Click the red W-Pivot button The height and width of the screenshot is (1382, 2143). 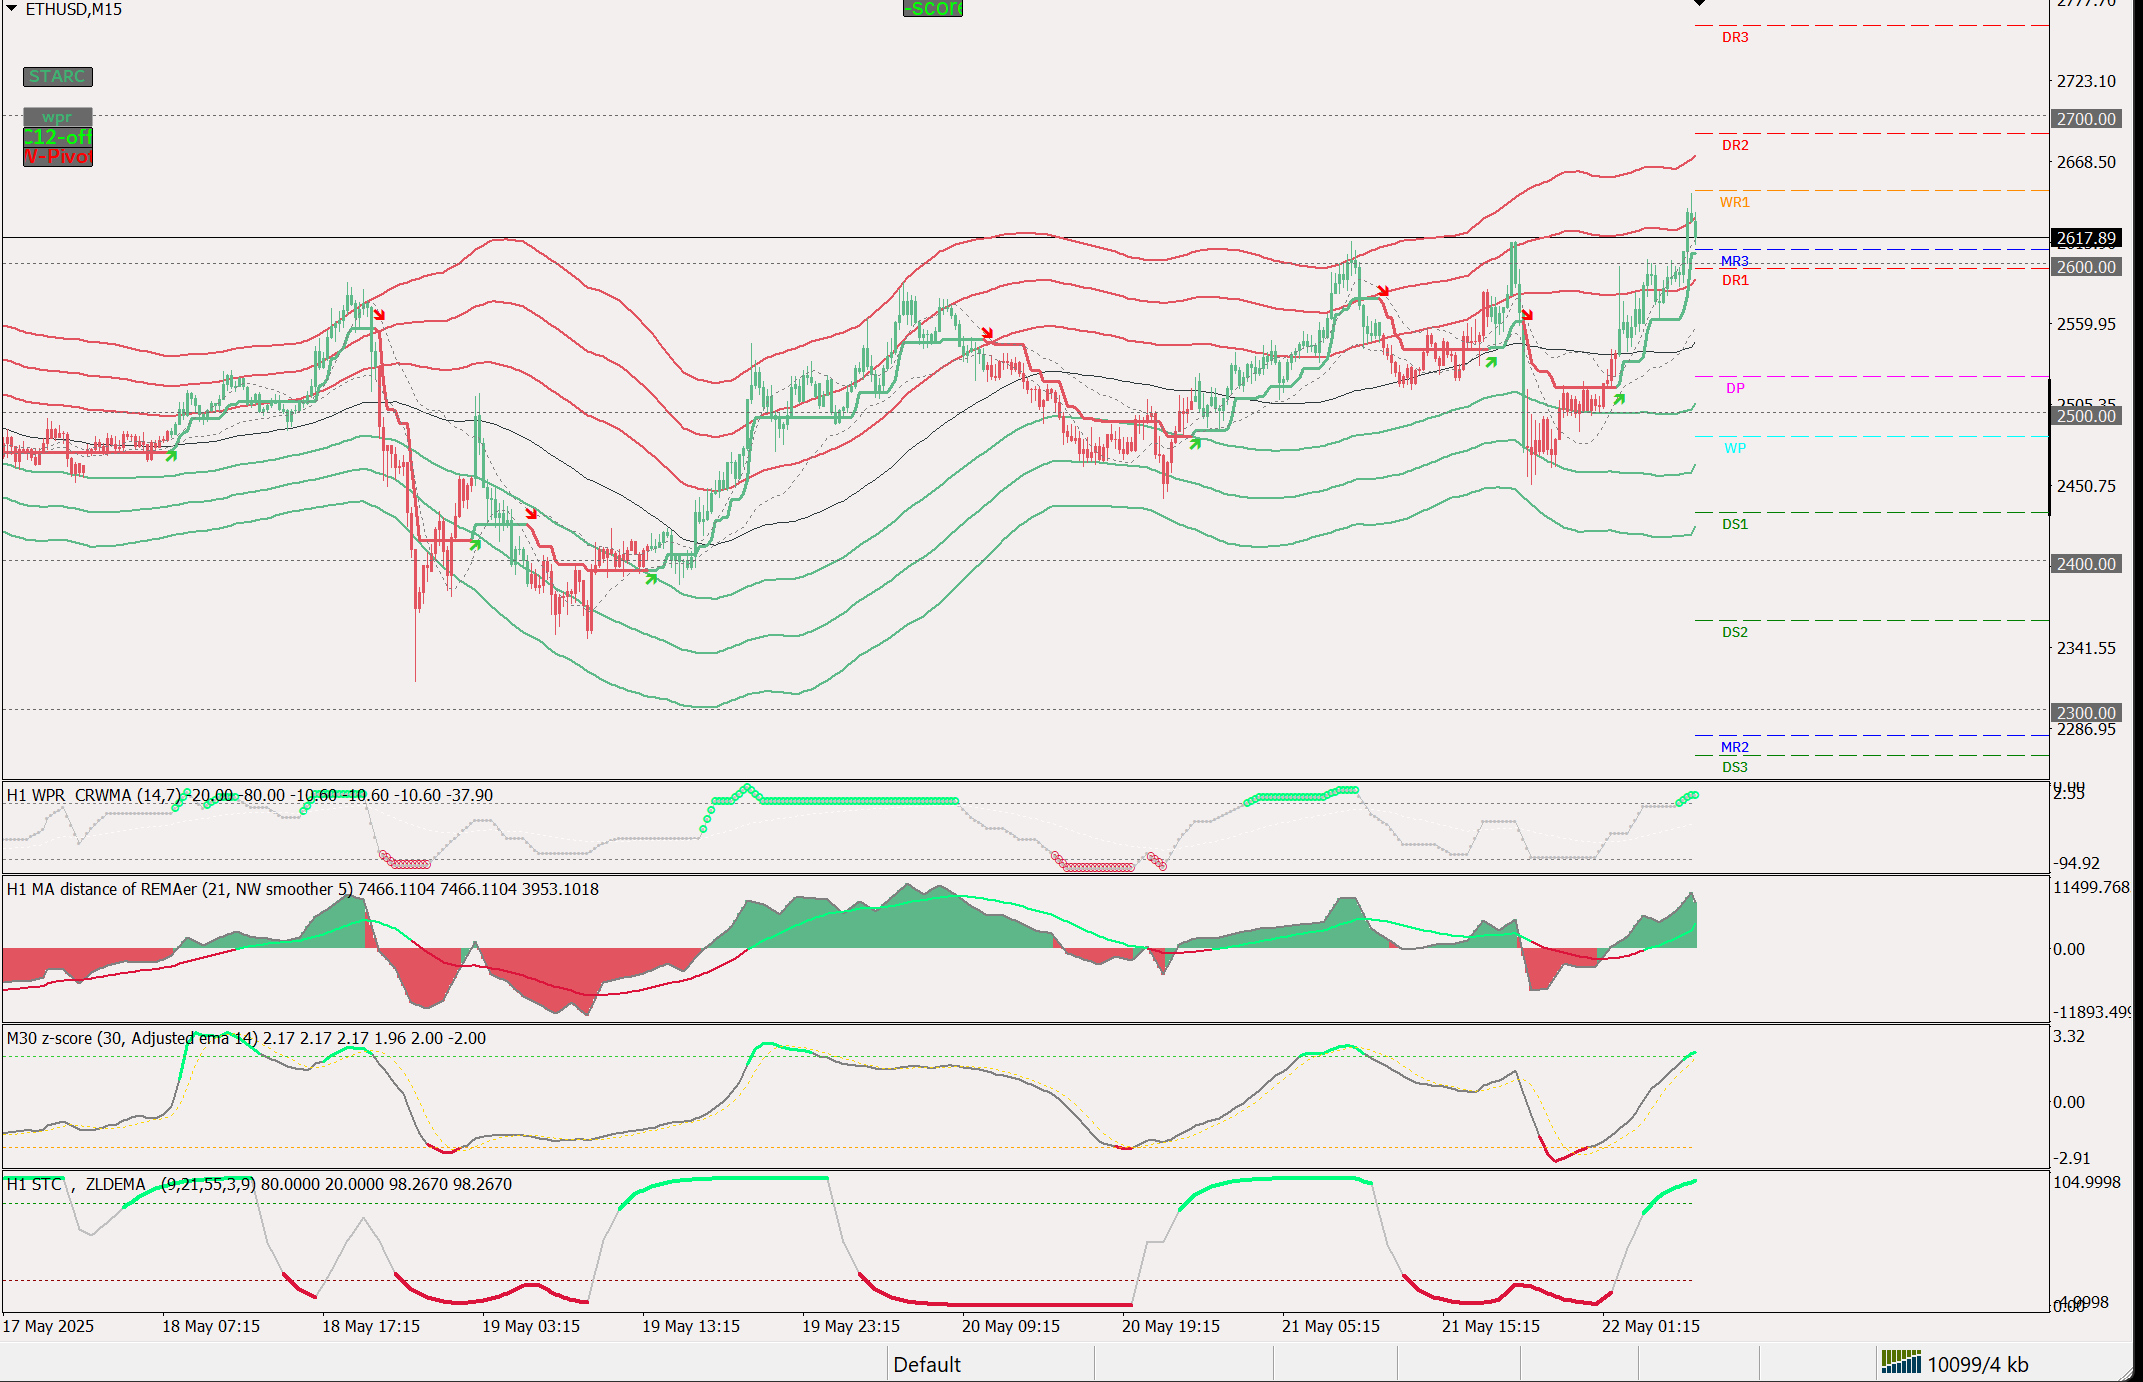click(x=58, y=157)
